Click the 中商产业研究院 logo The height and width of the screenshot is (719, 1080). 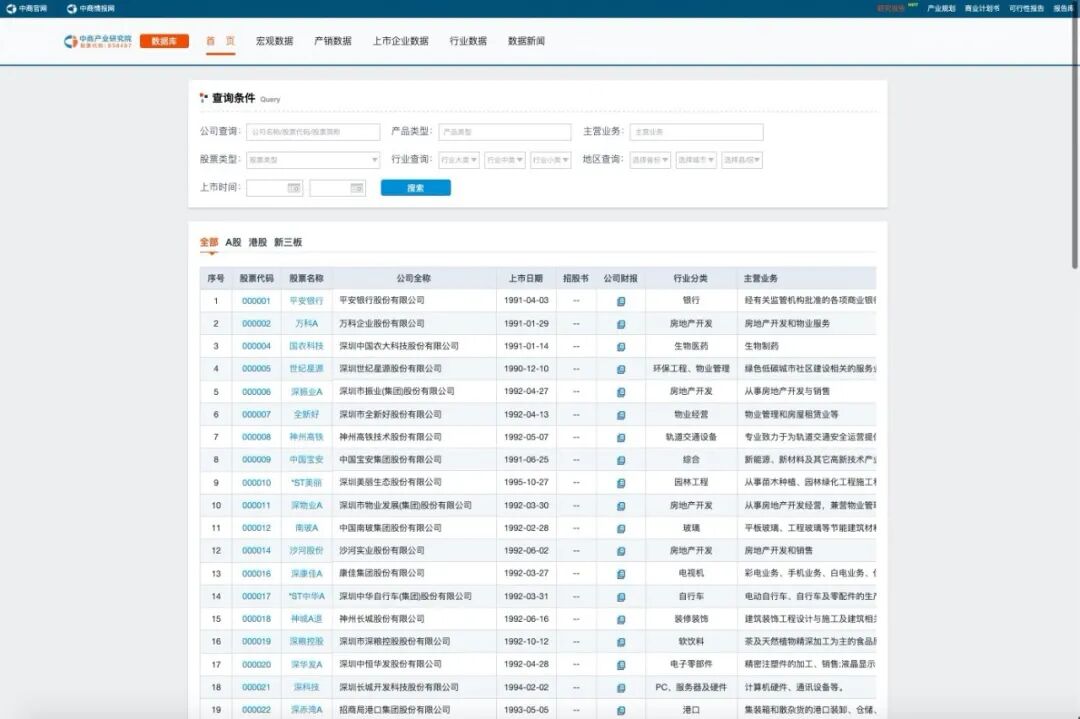[97, 41]
